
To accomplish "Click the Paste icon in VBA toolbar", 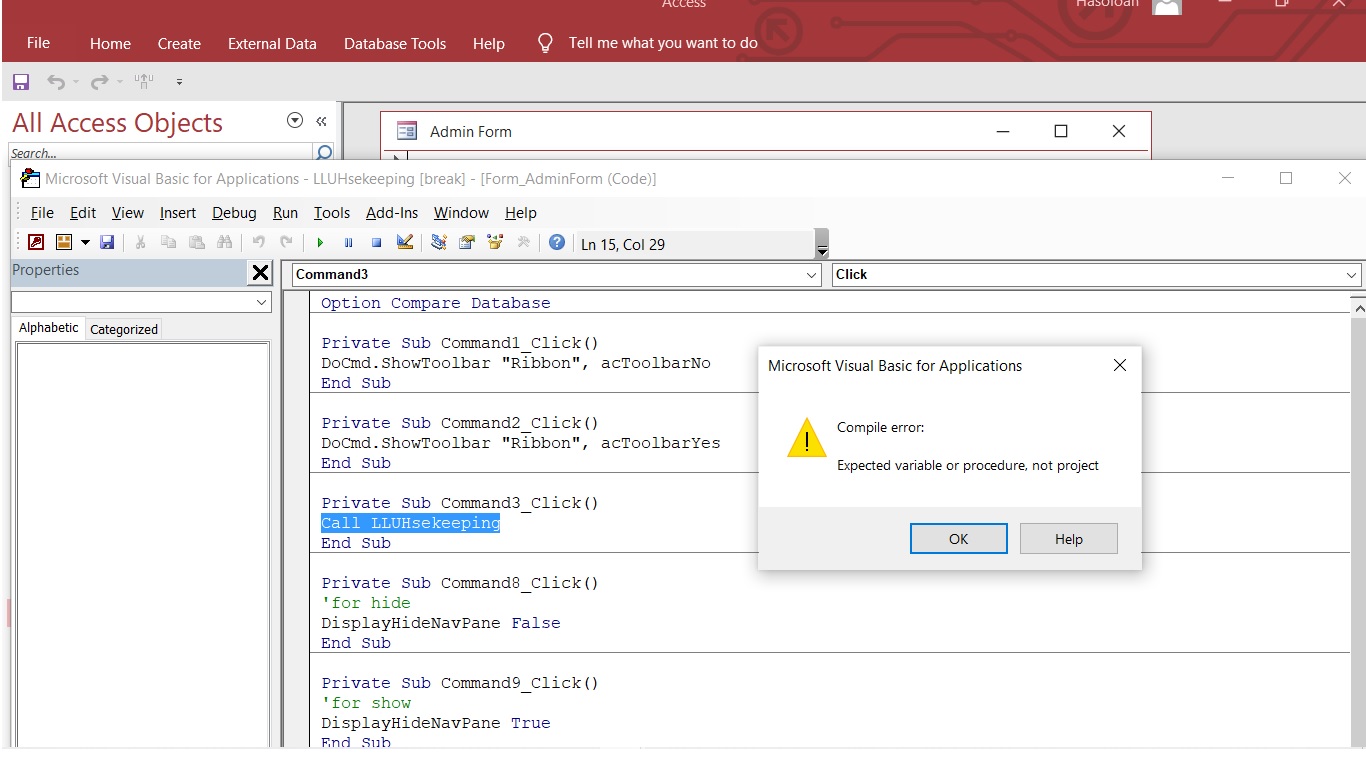I will [x=196, y=242].
